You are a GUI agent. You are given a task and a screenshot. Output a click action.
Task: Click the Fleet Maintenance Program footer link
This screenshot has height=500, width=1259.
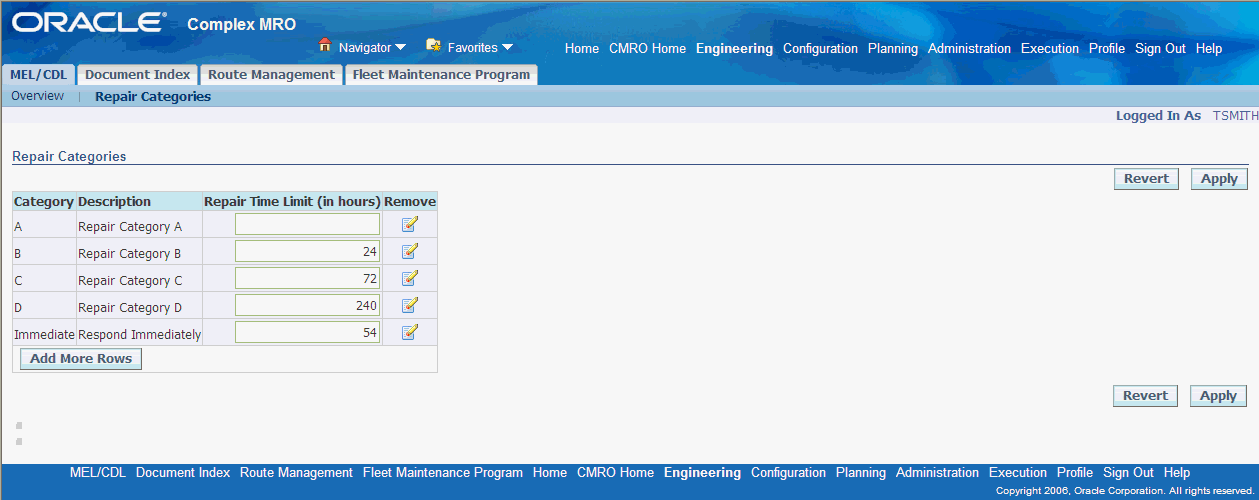443,473
